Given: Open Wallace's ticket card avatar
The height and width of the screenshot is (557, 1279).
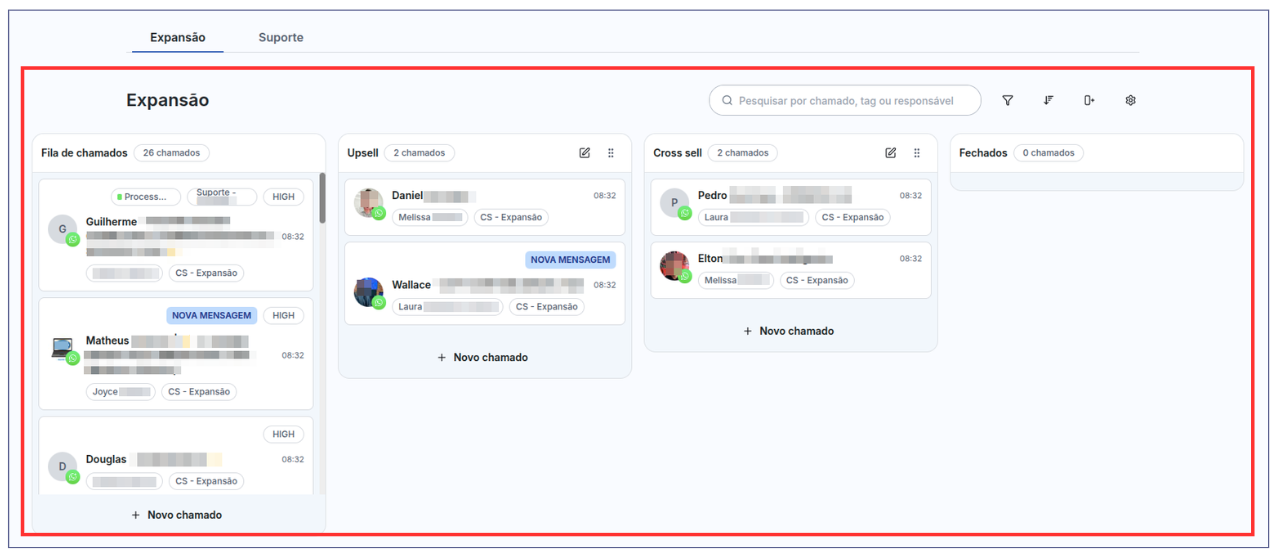Looking at the screenshot, I should (x=368, y=292).
